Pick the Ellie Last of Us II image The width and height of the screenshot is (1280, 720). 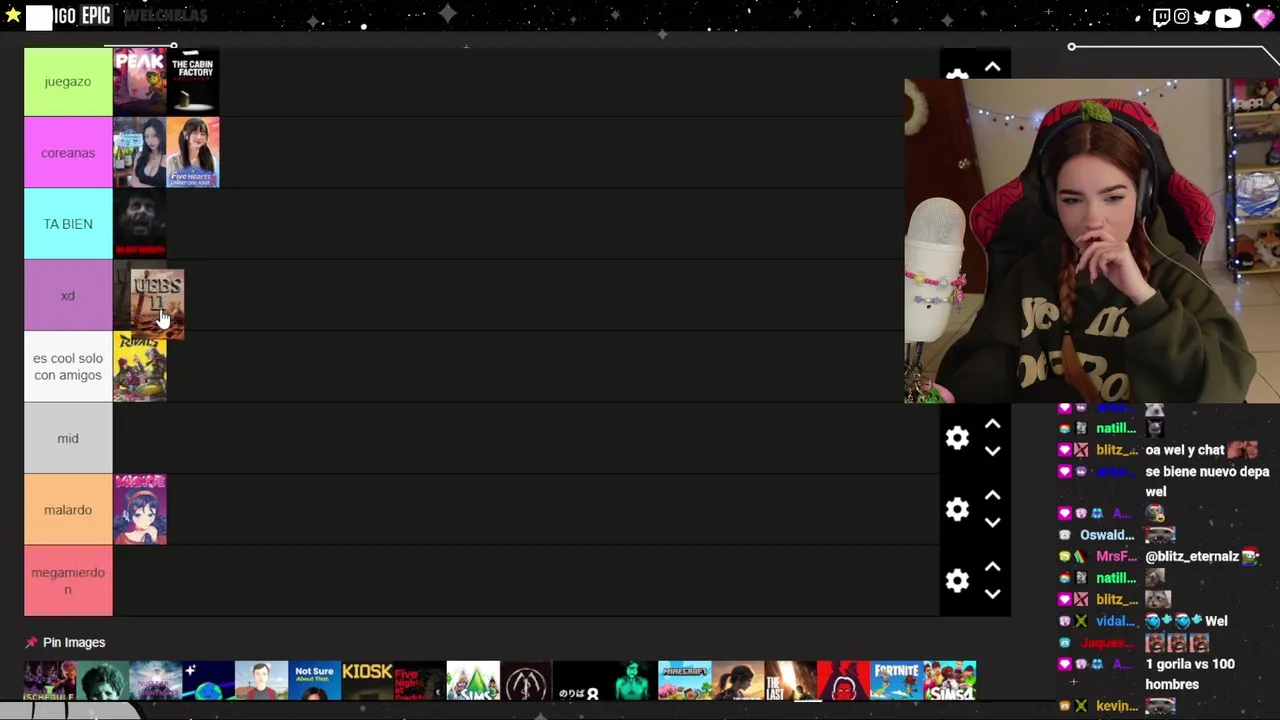click(x=737, y=681)
